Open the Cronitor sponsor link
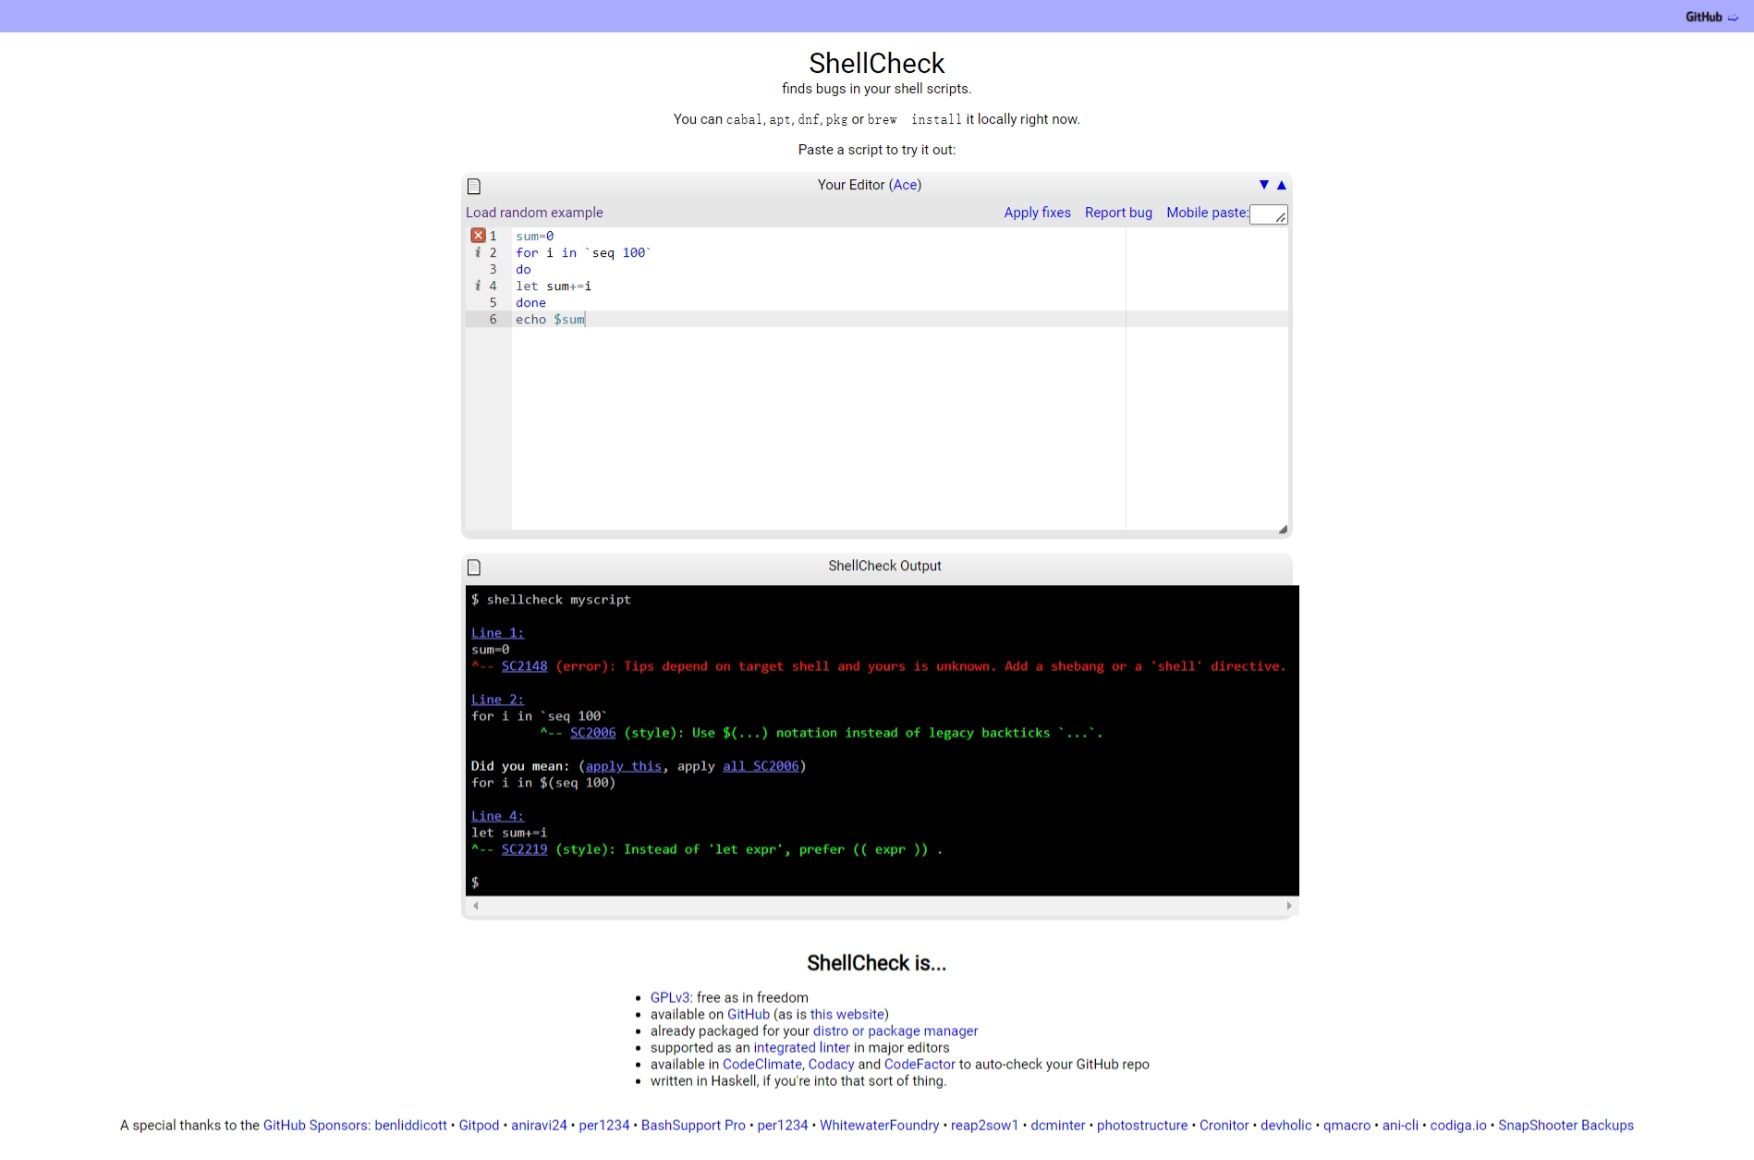 (1224, 1126)
